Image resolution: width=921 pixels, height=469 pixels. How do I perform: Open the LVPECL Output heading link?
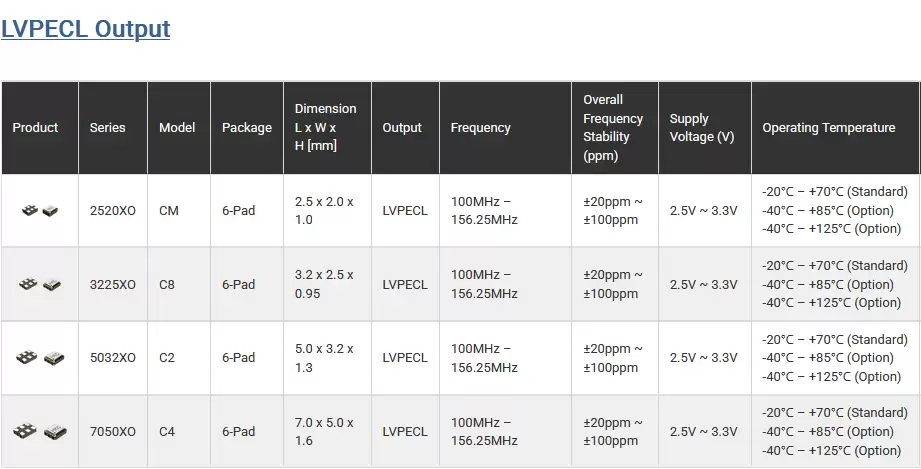86,29
